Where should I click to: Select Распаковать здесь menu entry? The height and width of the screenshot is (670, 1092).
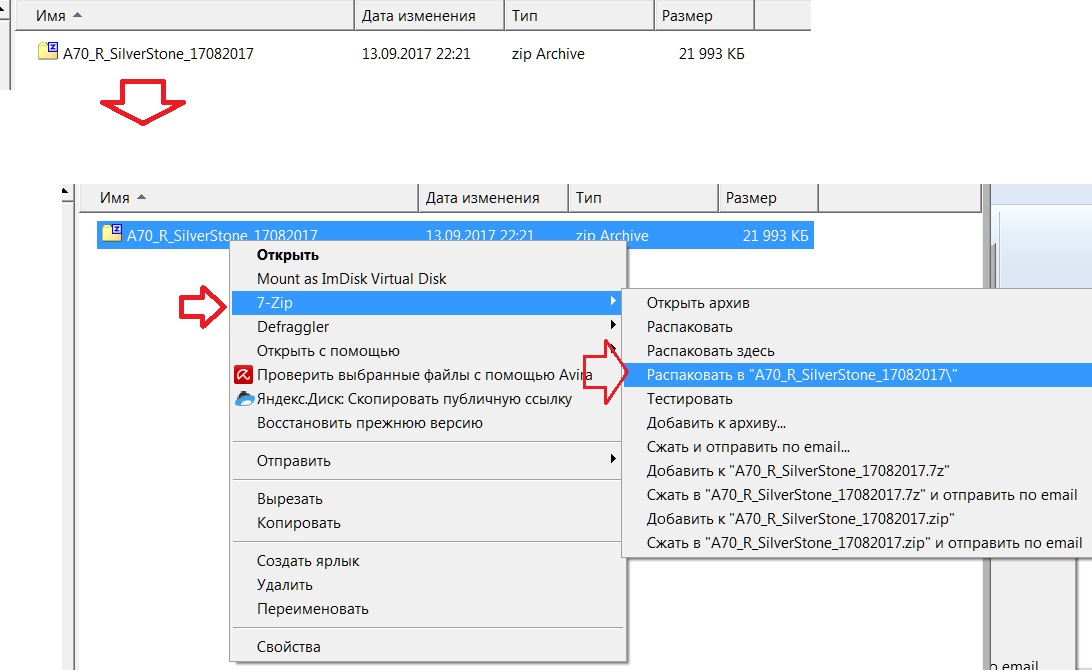710,351
